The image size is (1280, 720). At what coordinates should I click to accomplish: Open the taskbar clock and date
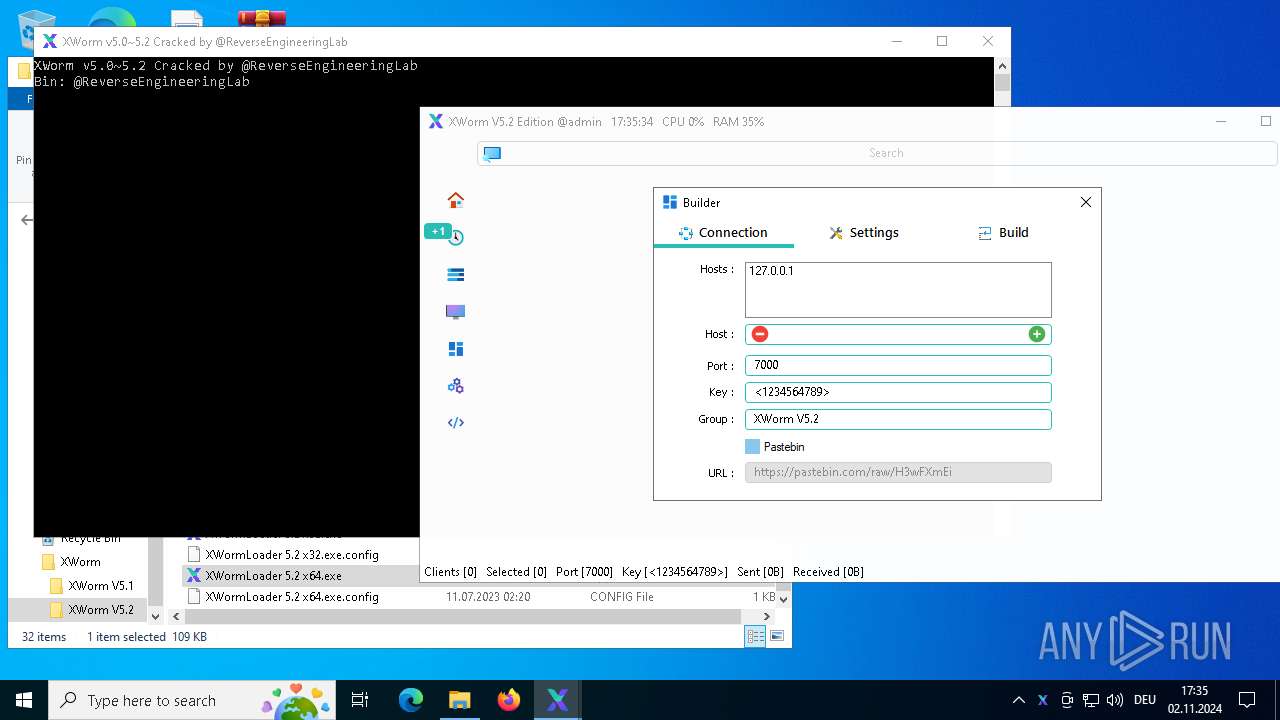1194,700
